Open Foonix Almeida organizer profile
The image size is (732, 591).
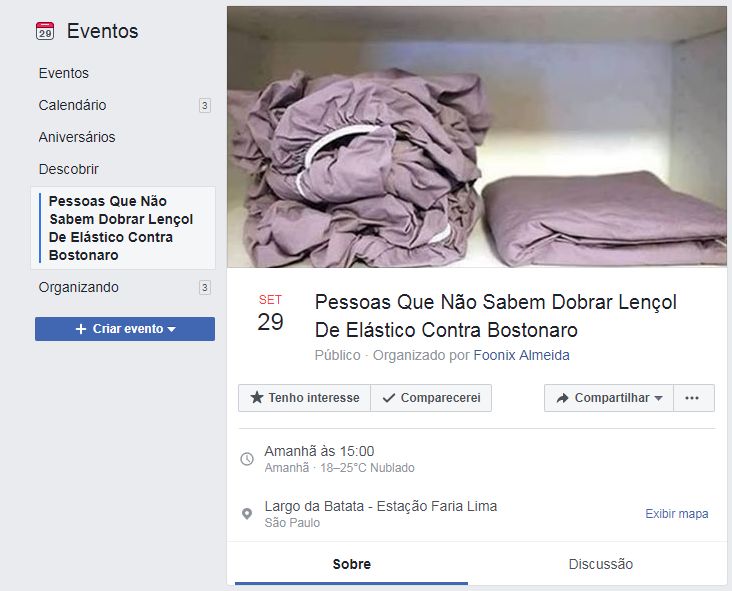[521, 355]
